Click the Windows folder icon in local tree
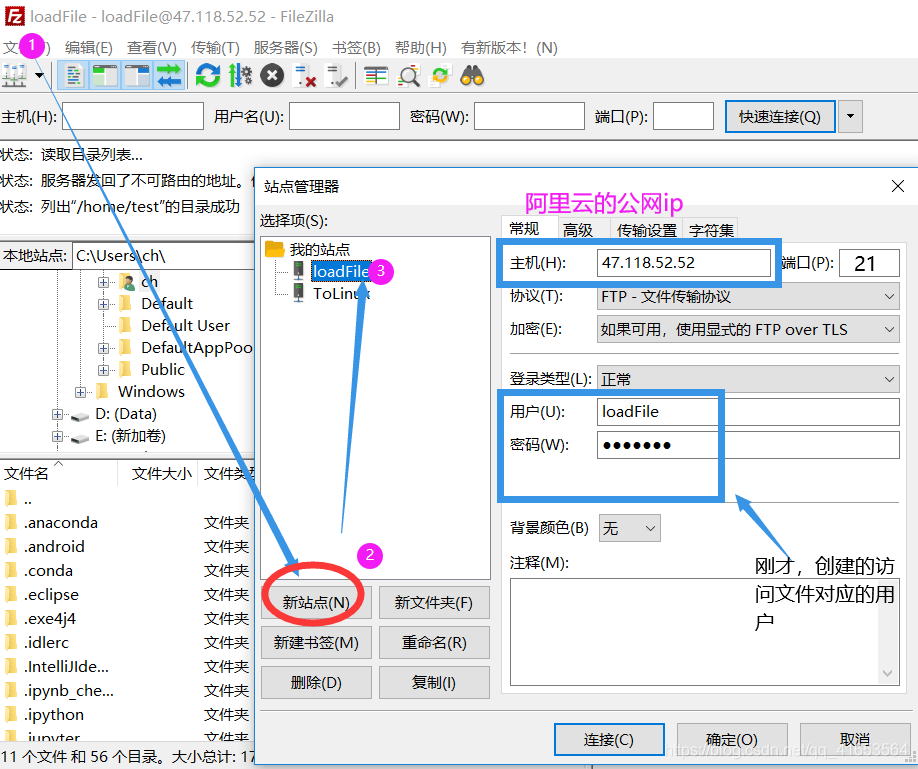Image resolution: width=918 pixels, height=769 pixels. [102, 391]
